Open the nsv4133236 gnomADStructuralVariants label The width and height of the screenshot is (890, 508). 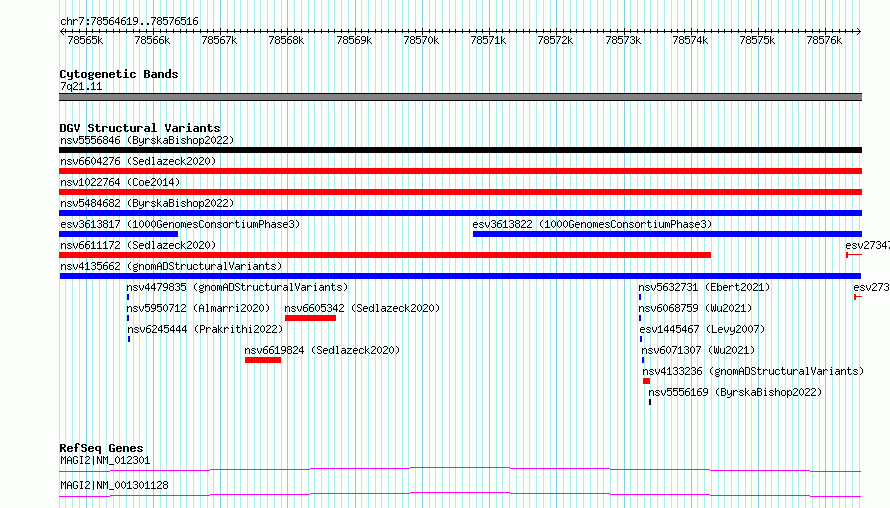pyautogui.click(x=753, y=371)
